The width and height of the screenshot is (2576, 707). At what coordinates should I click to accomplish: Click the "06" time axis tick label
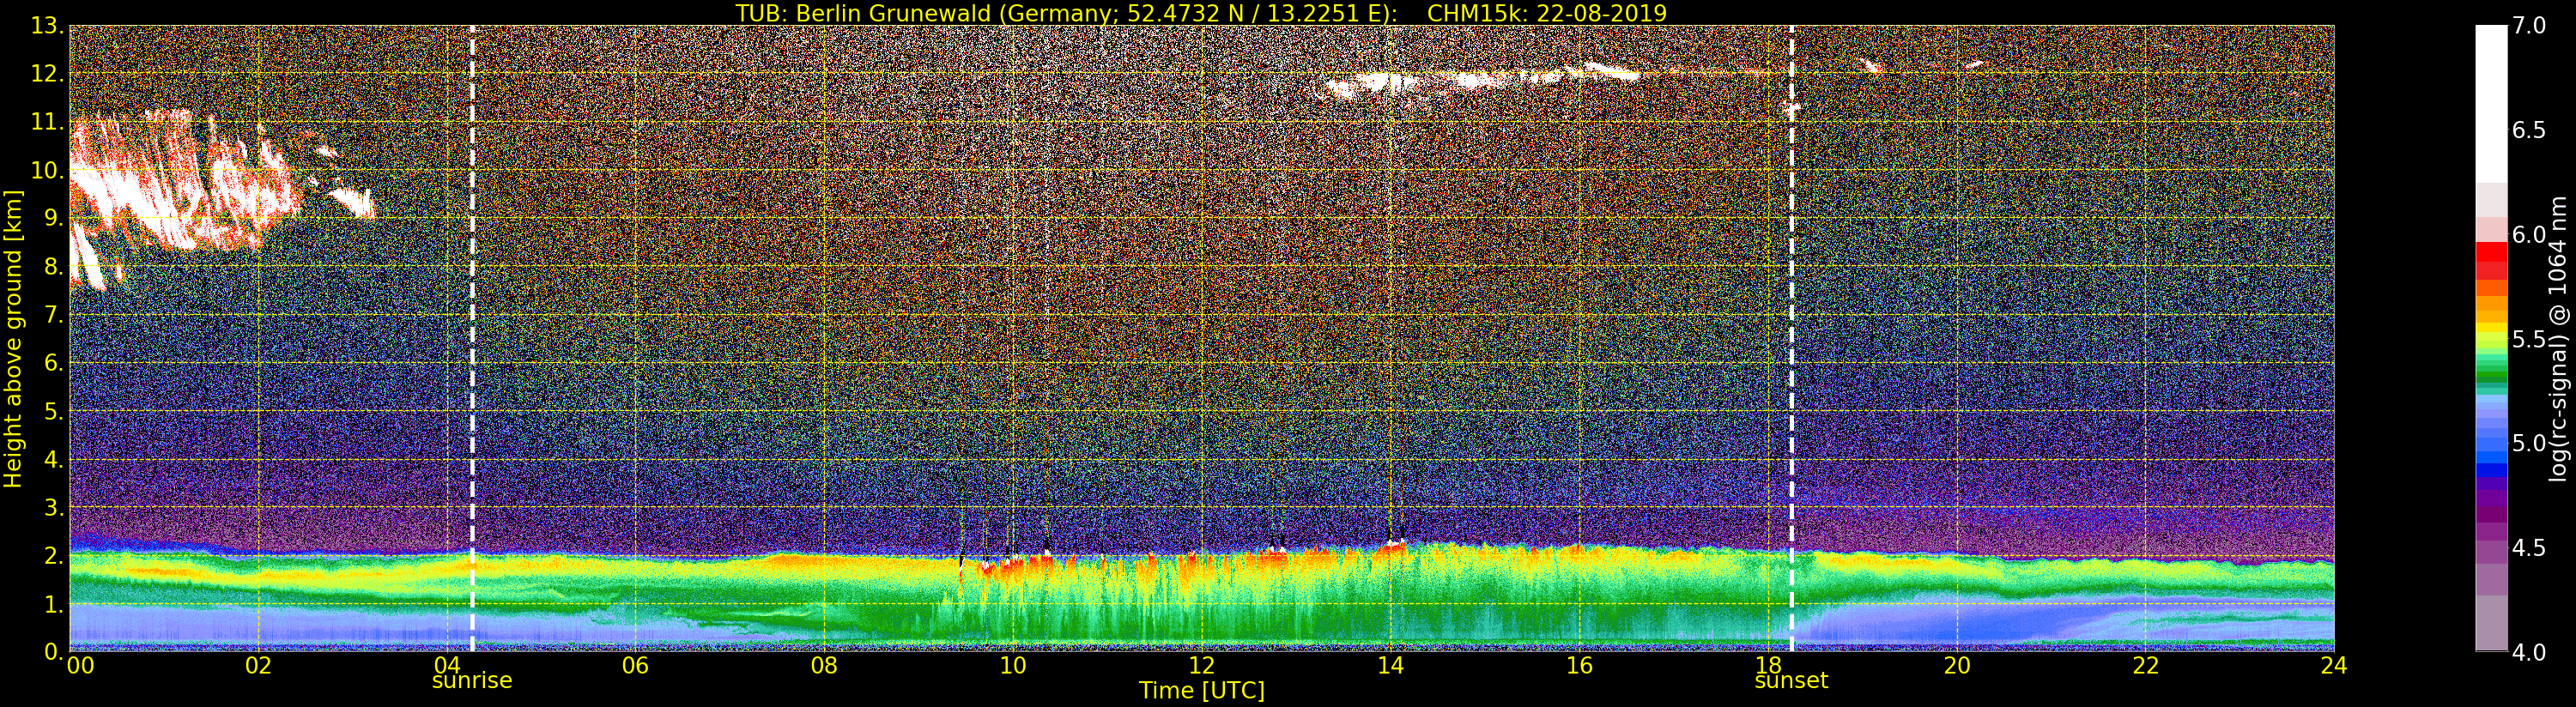point(635,666)
